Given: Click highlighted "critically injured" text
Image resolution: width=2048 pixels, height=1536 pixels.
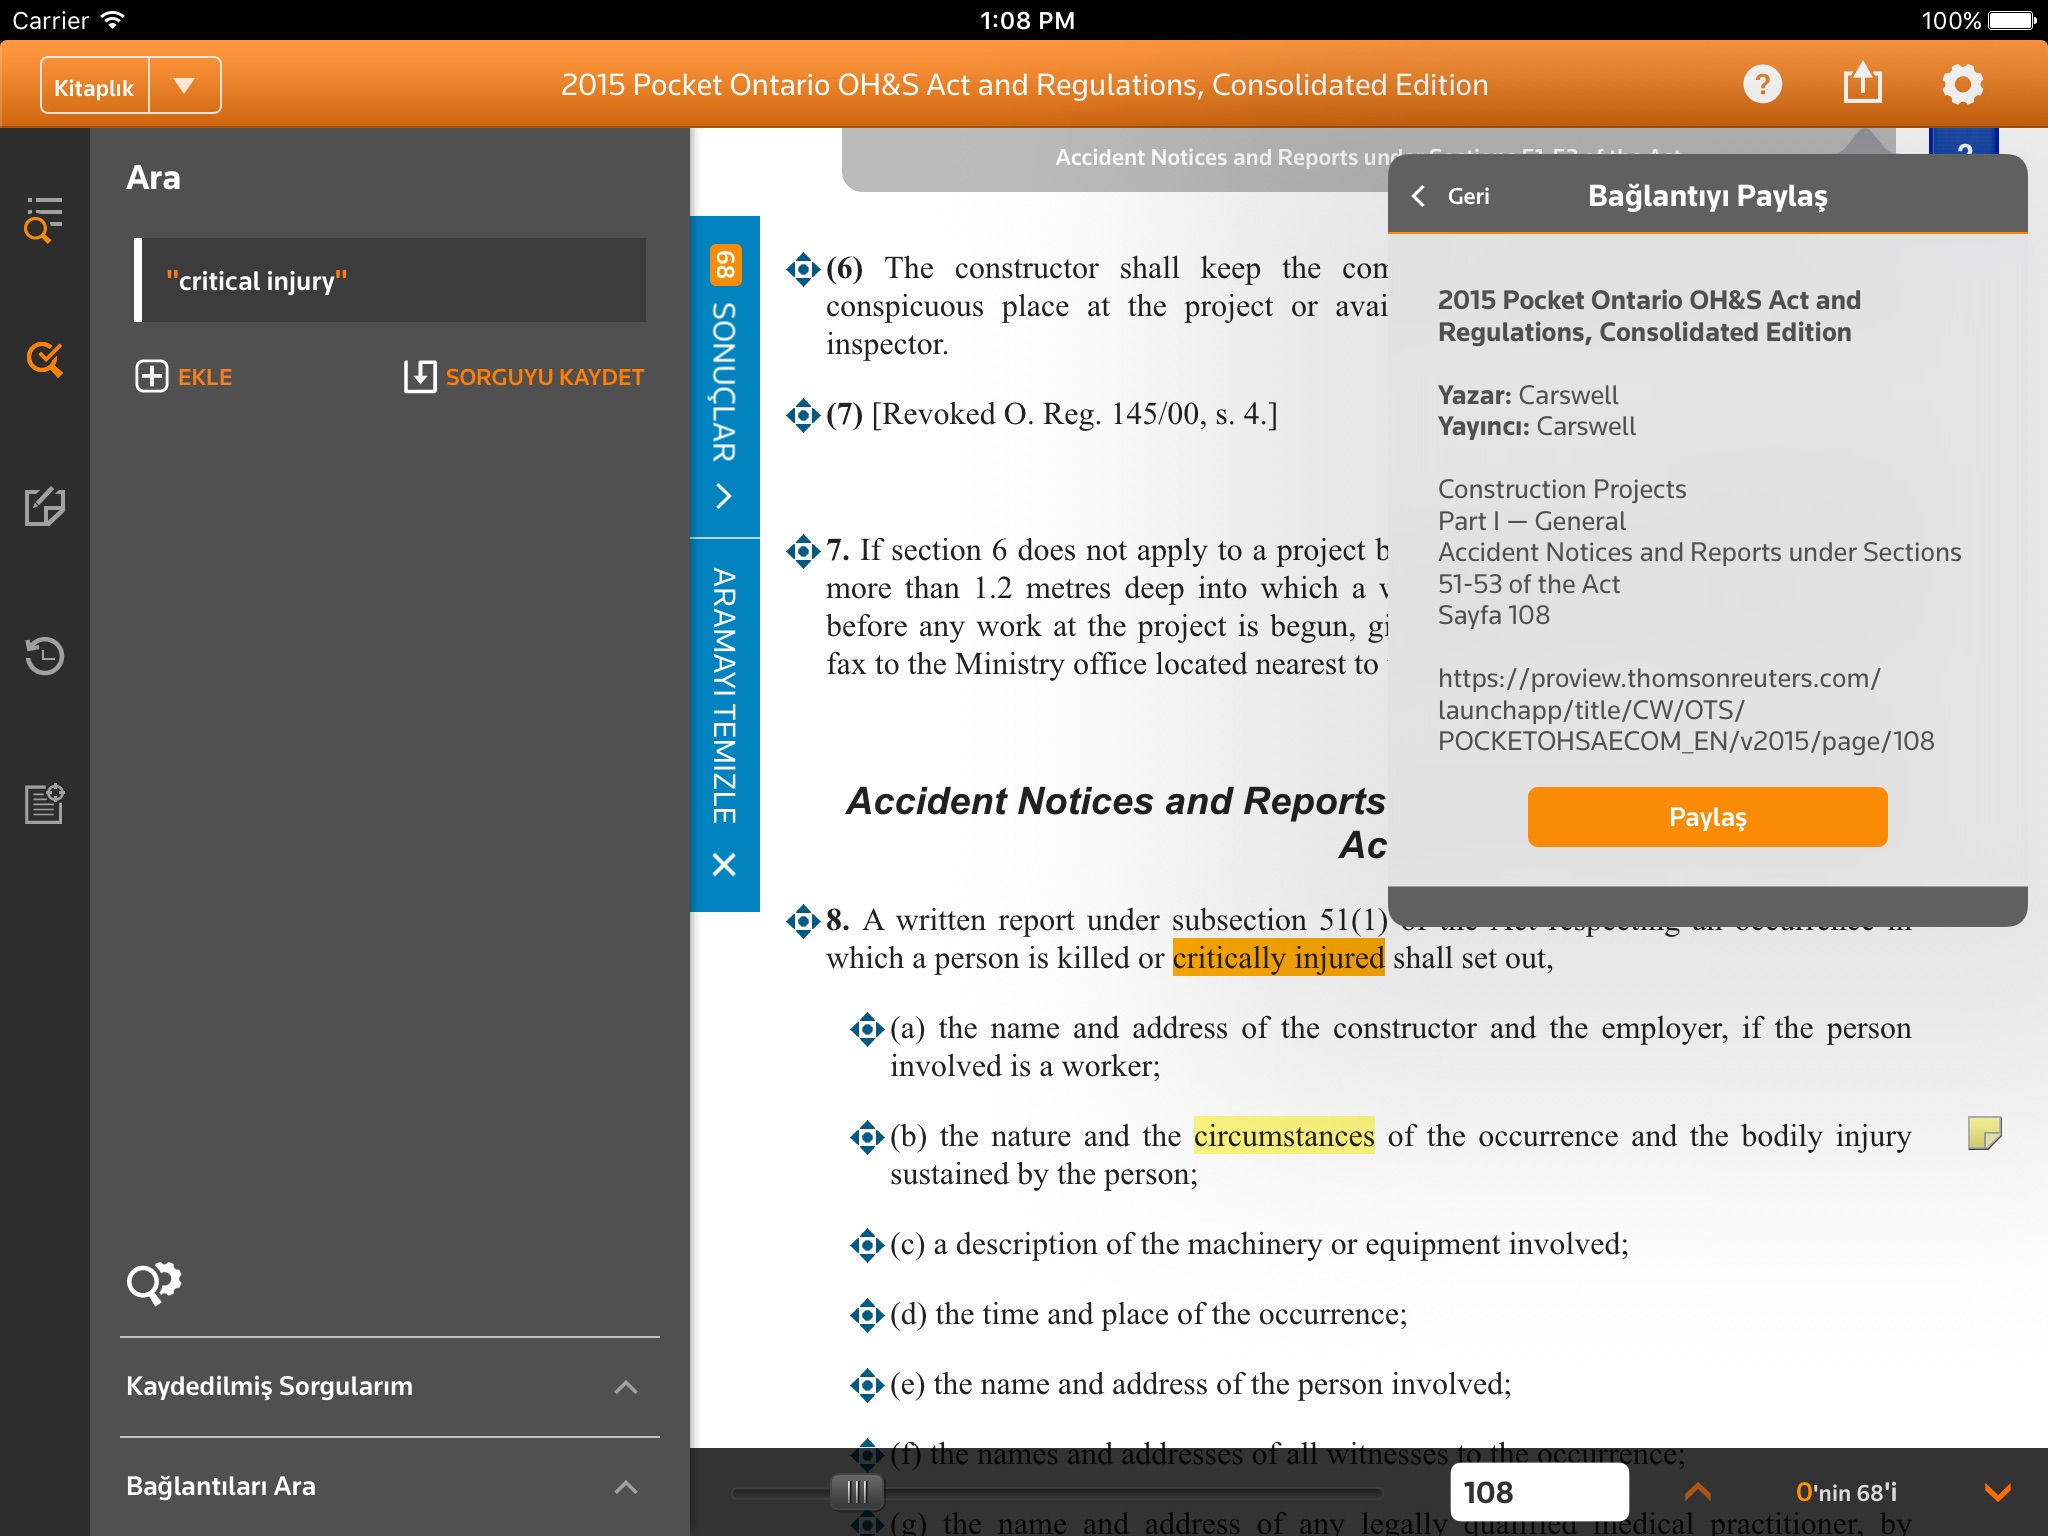Looking at the screenshot, I should pyautogui.click(x=1278, y=958).
